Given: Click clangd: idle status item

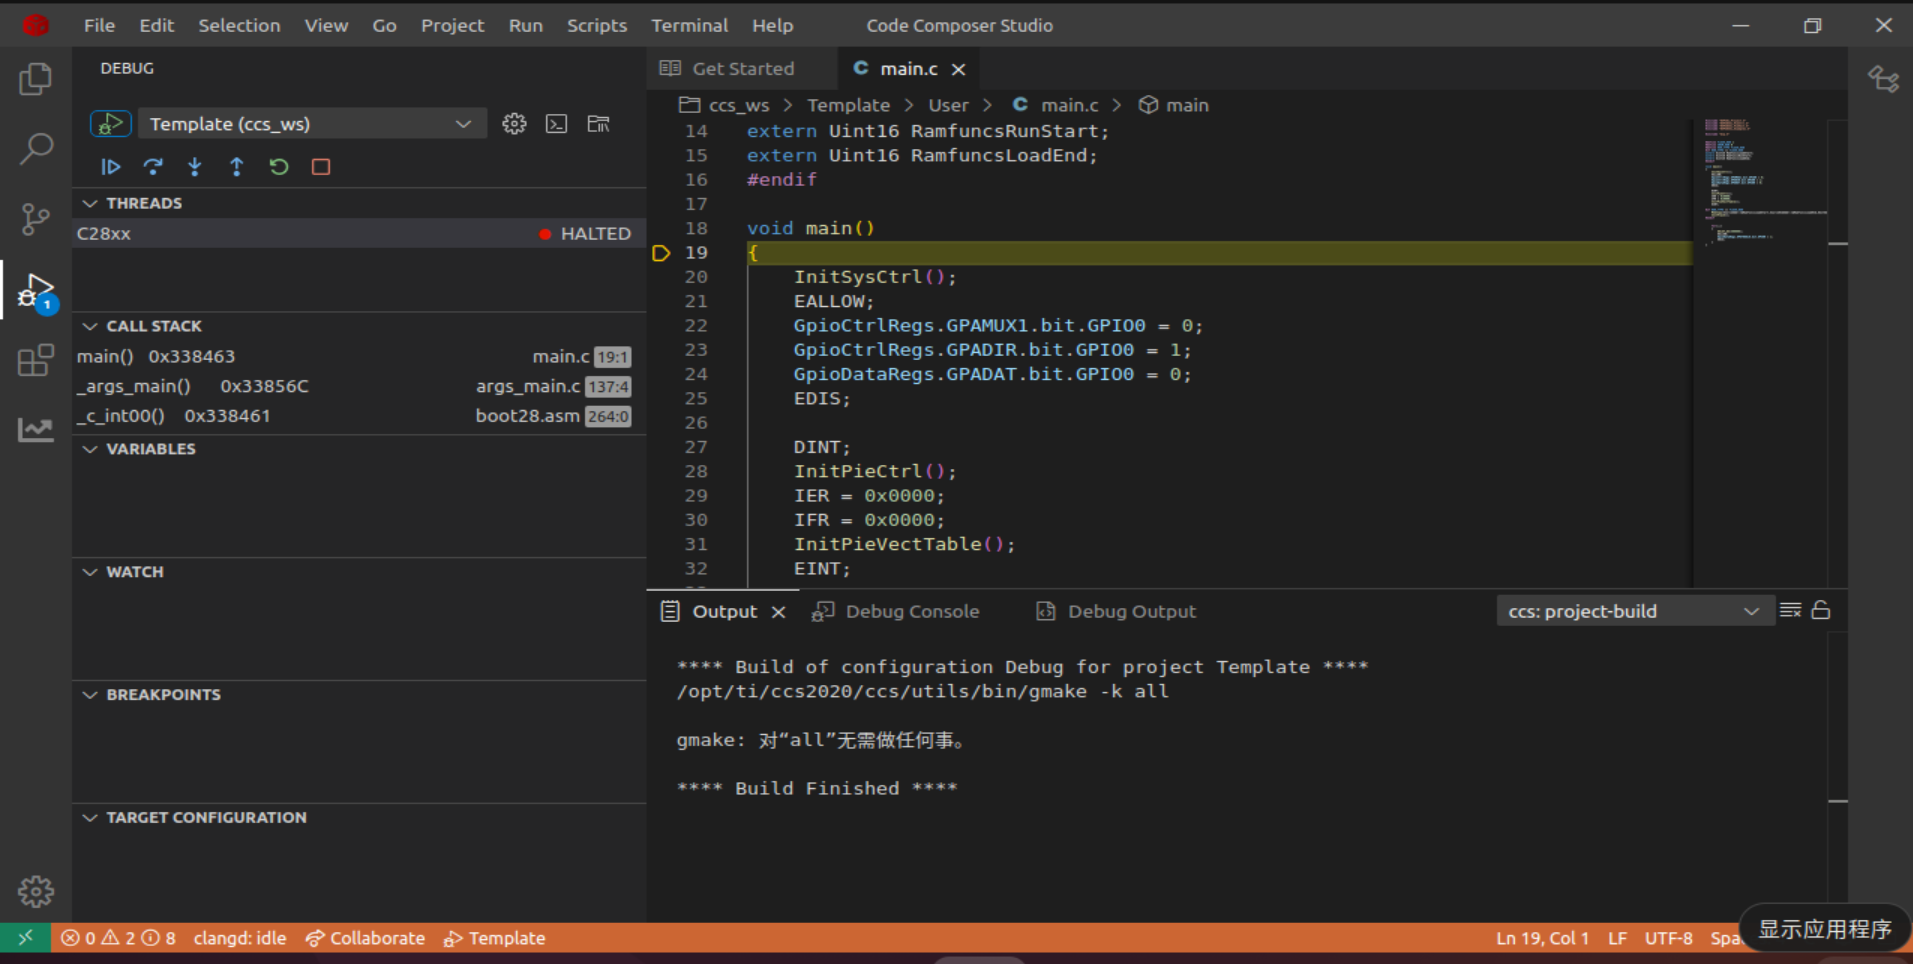Looking at the screenshot, I should (x=240, y=938).
